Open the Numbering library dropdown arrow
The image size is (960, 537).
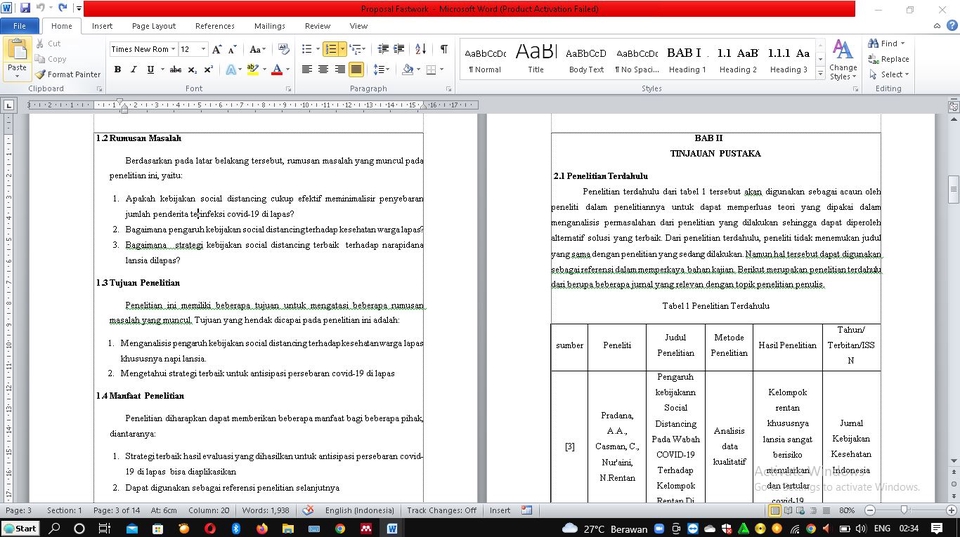point(342,49)
